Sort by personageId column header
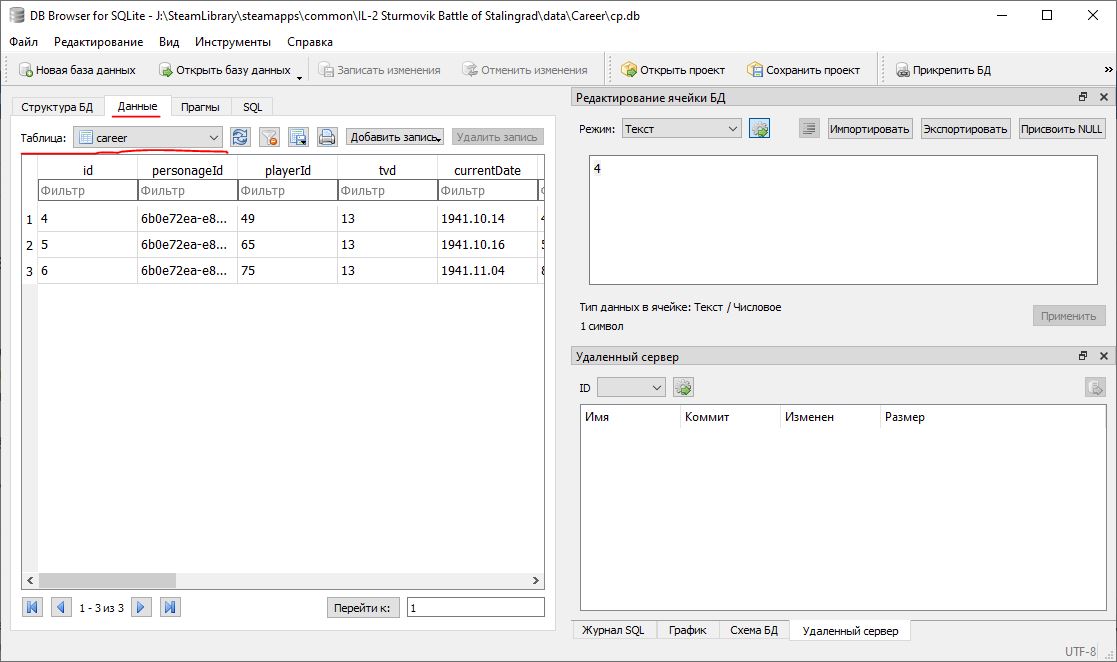This screenshot has height=662, width=1117. pos(187,170)
